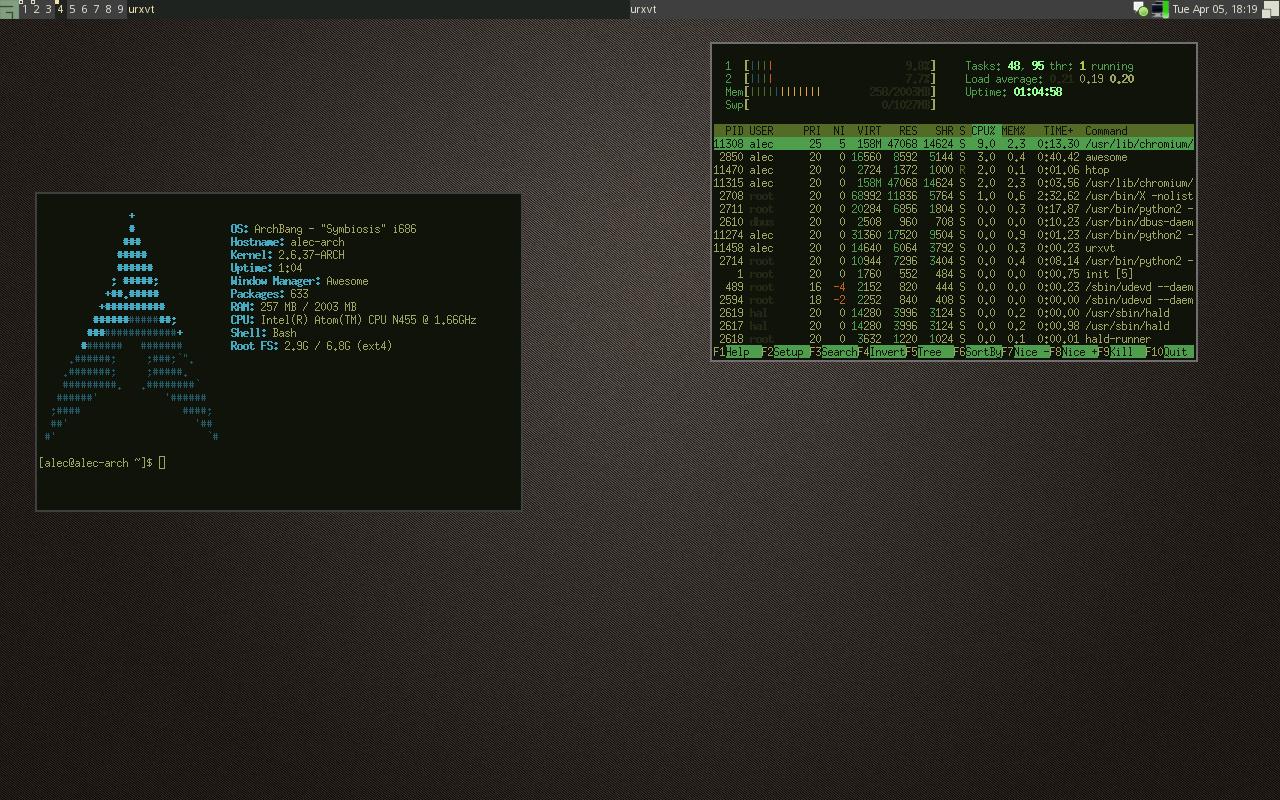Toggle F5 Tree view in htop

pos(930,352)
